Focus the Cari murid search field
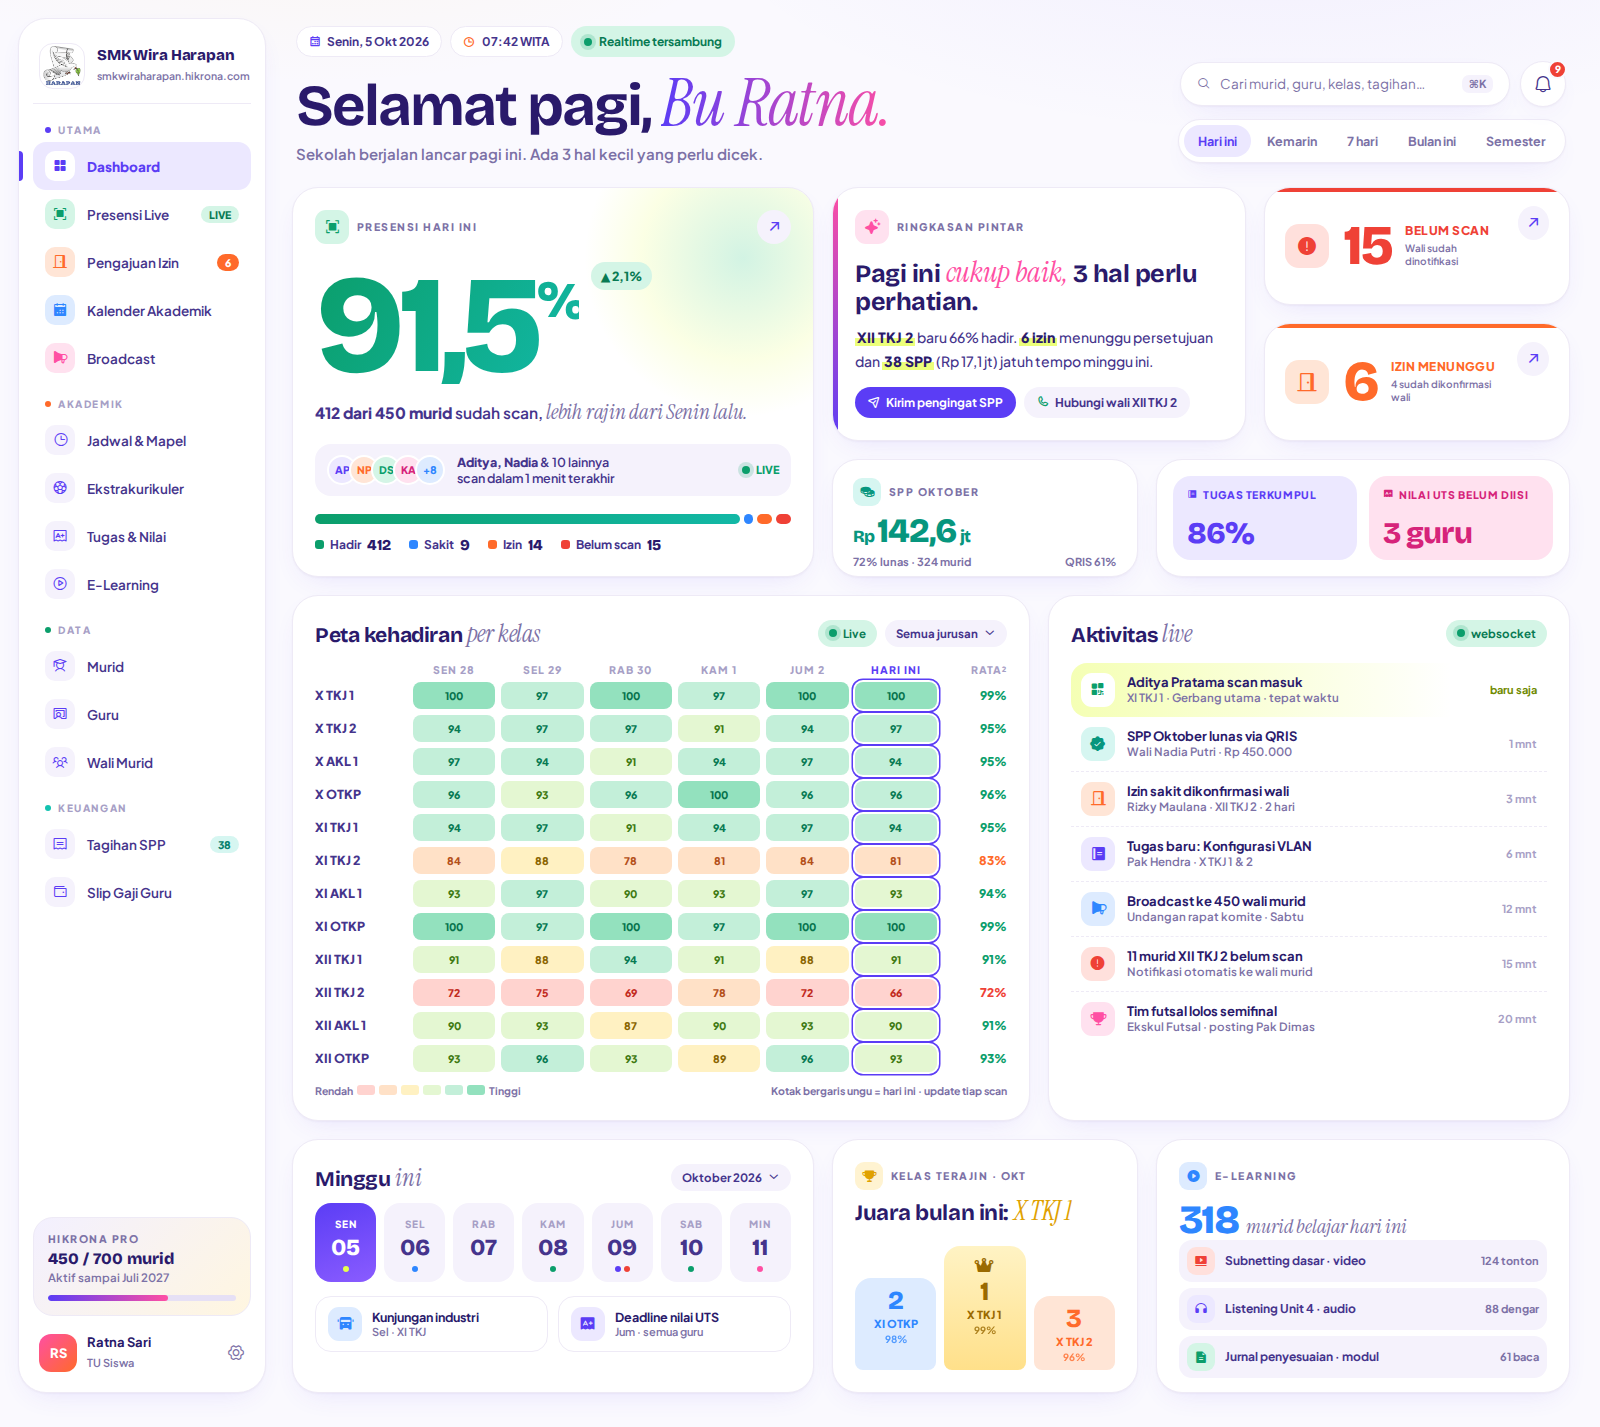 pos(1344,84)
